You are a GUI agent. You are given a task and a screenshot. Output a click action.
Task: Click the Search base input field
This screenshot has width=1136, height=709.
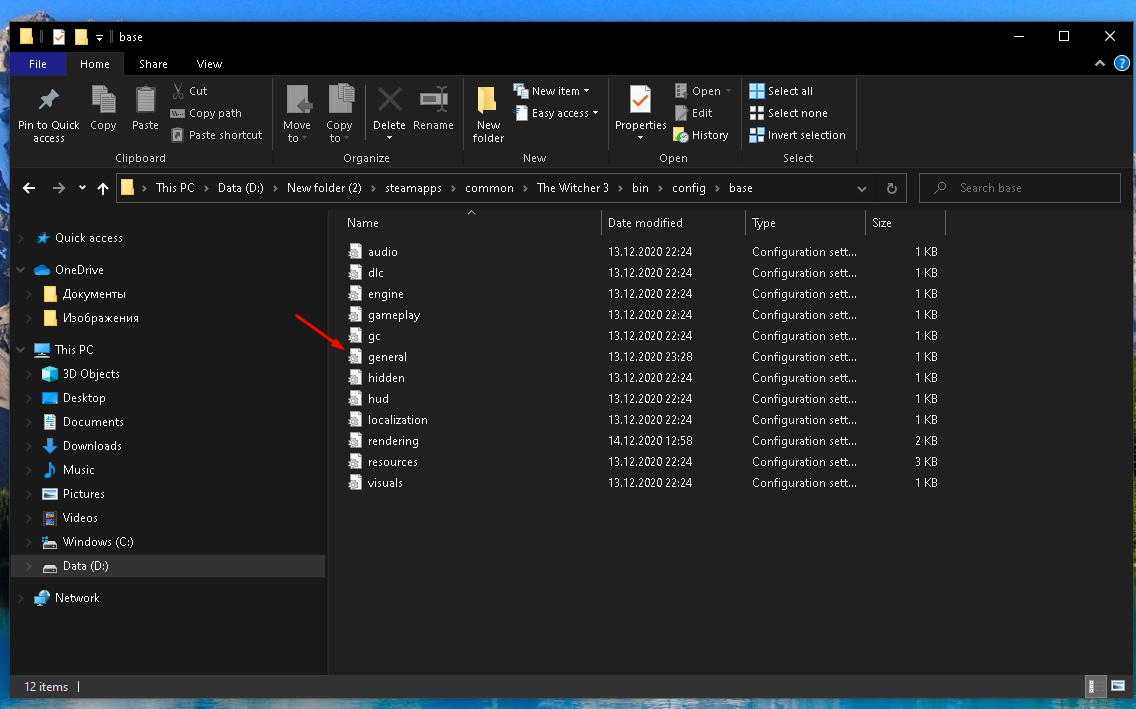1020,188
